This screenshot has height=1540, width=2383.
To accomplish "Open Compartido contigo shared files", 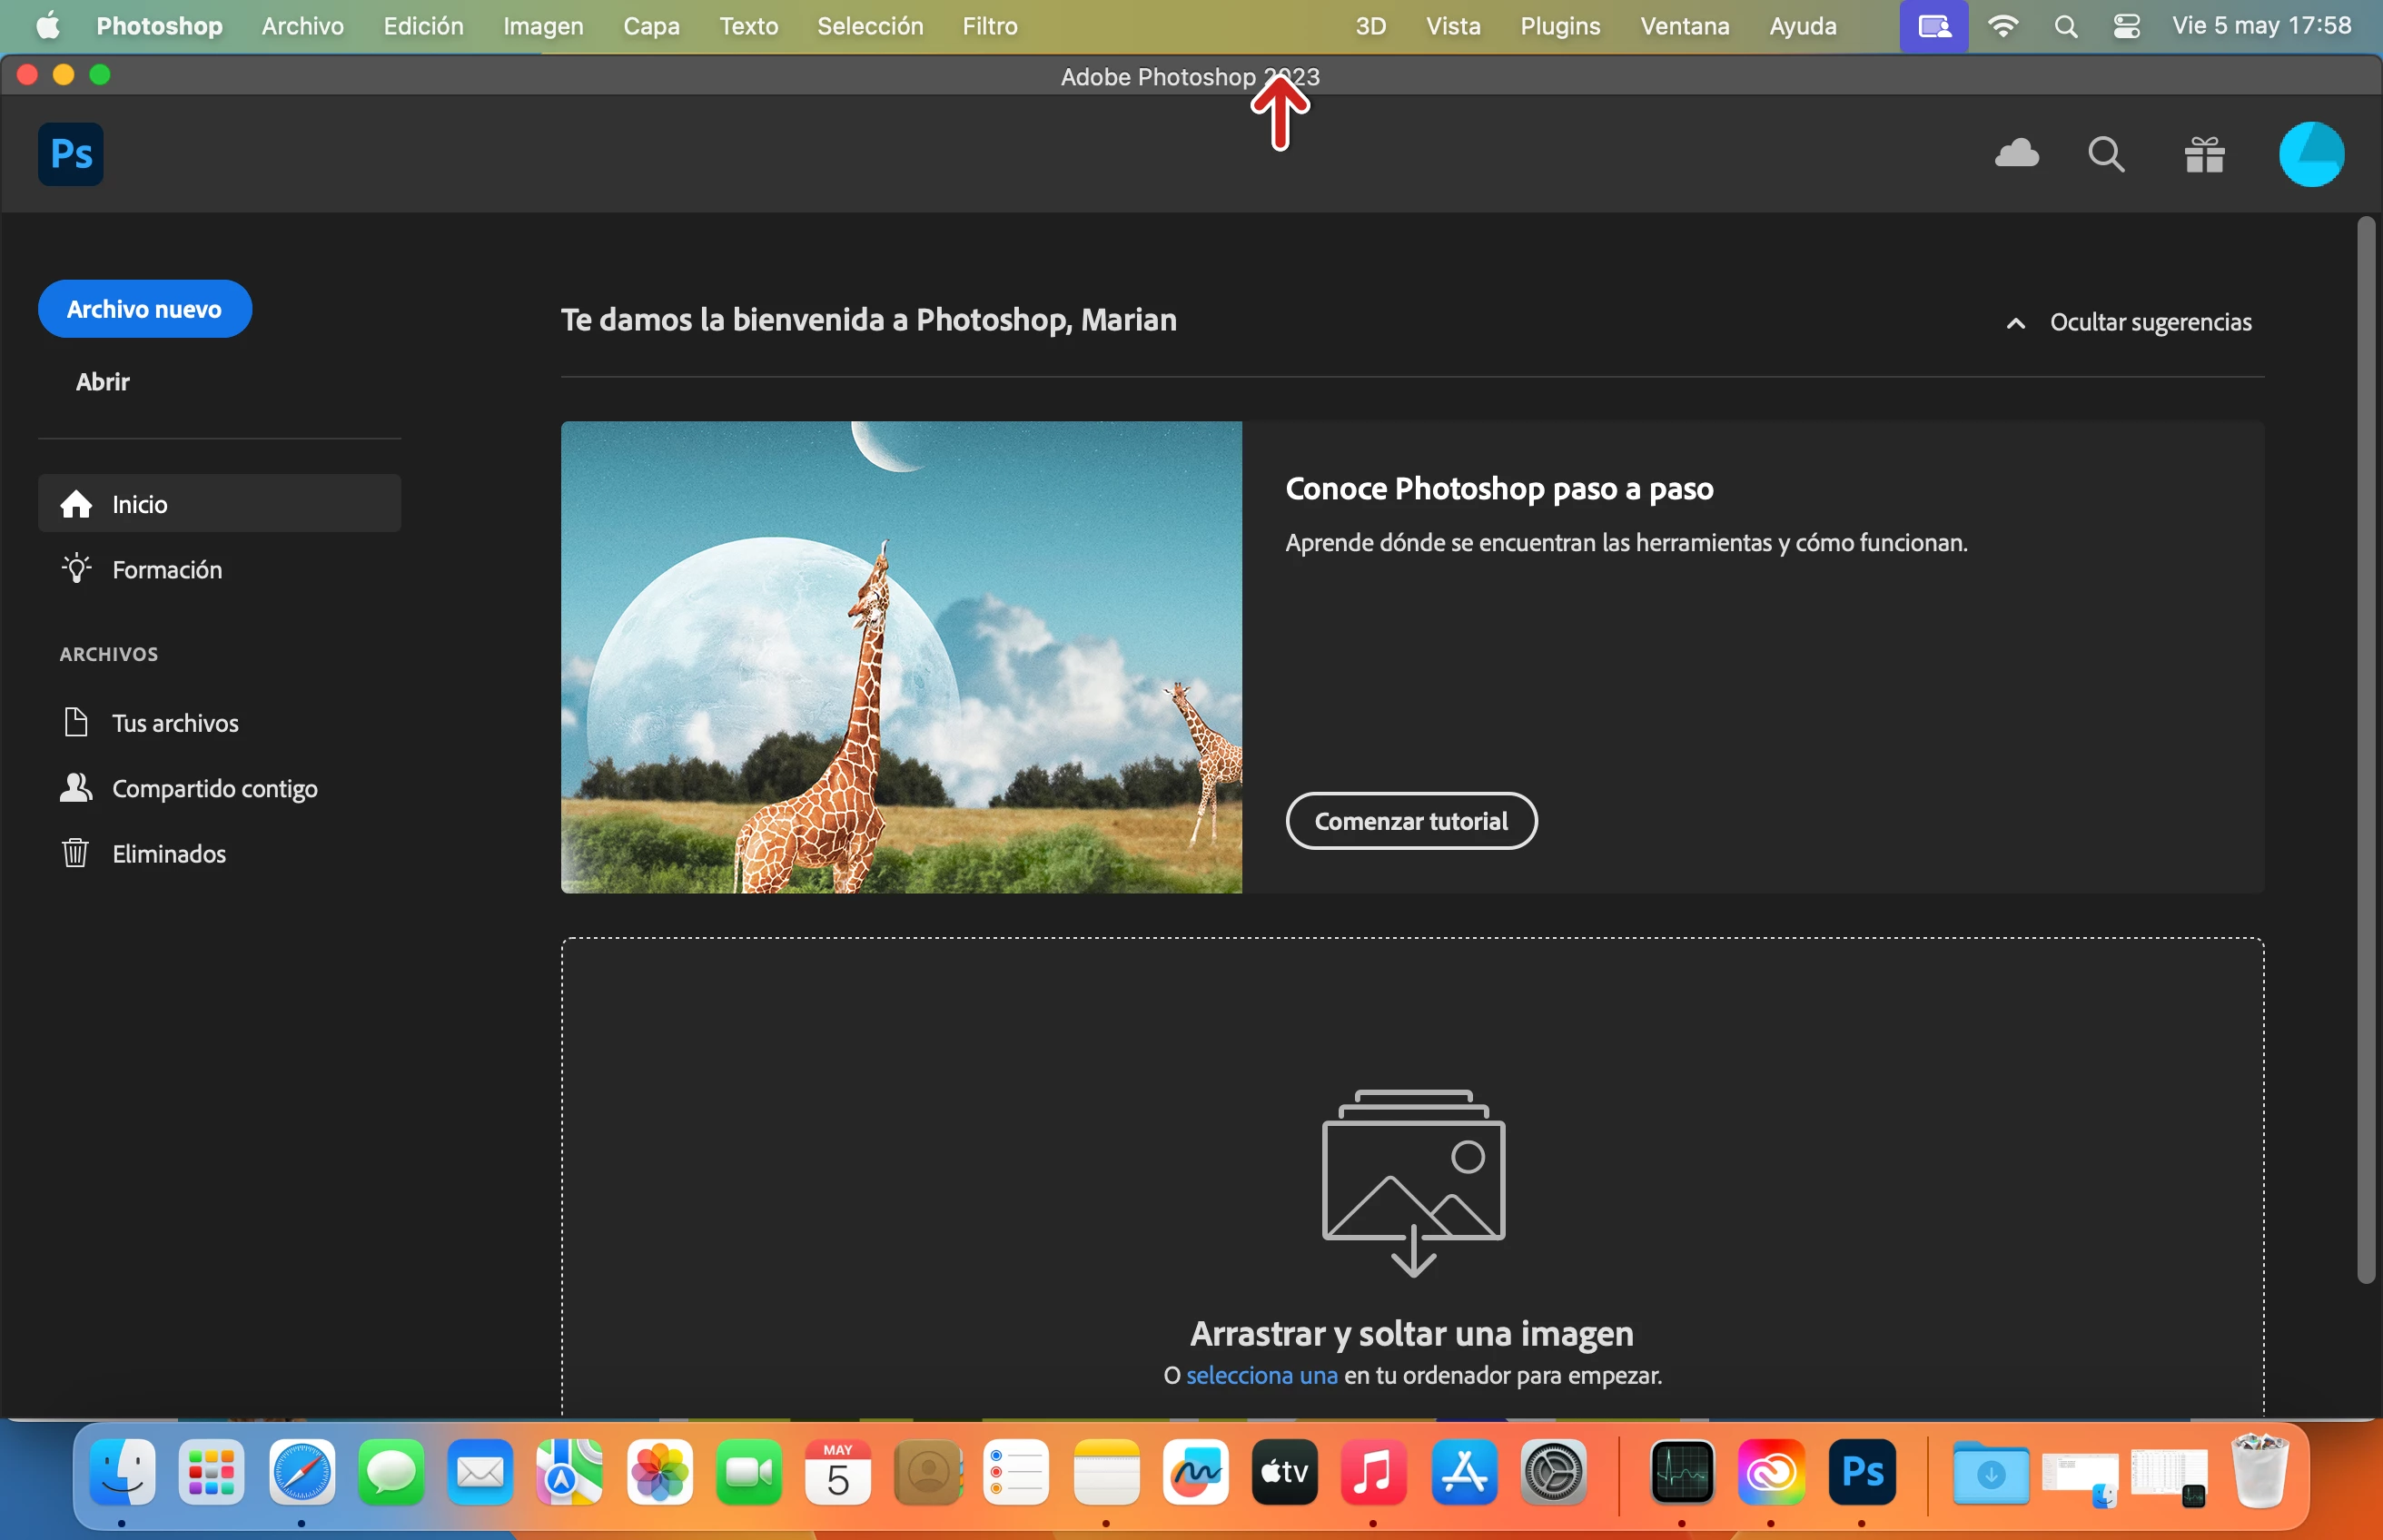I will 214,789.
